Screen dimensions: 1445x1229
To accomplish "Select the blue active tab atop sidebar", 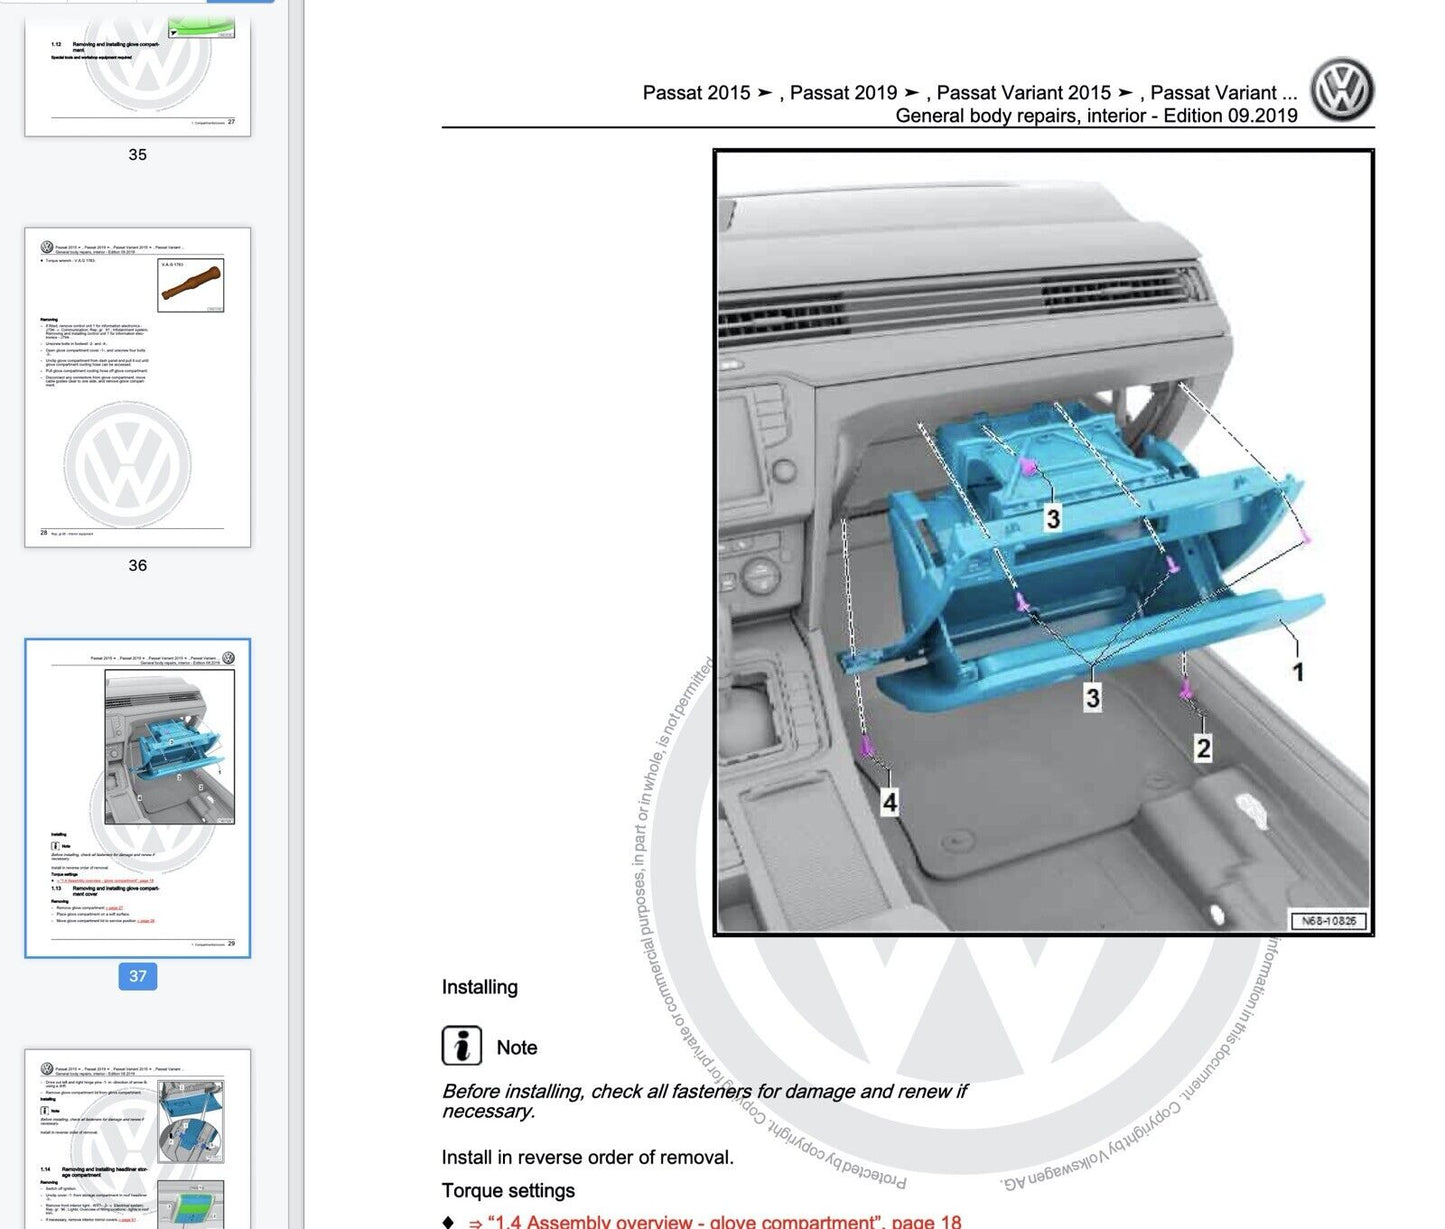I will [240, 1].
